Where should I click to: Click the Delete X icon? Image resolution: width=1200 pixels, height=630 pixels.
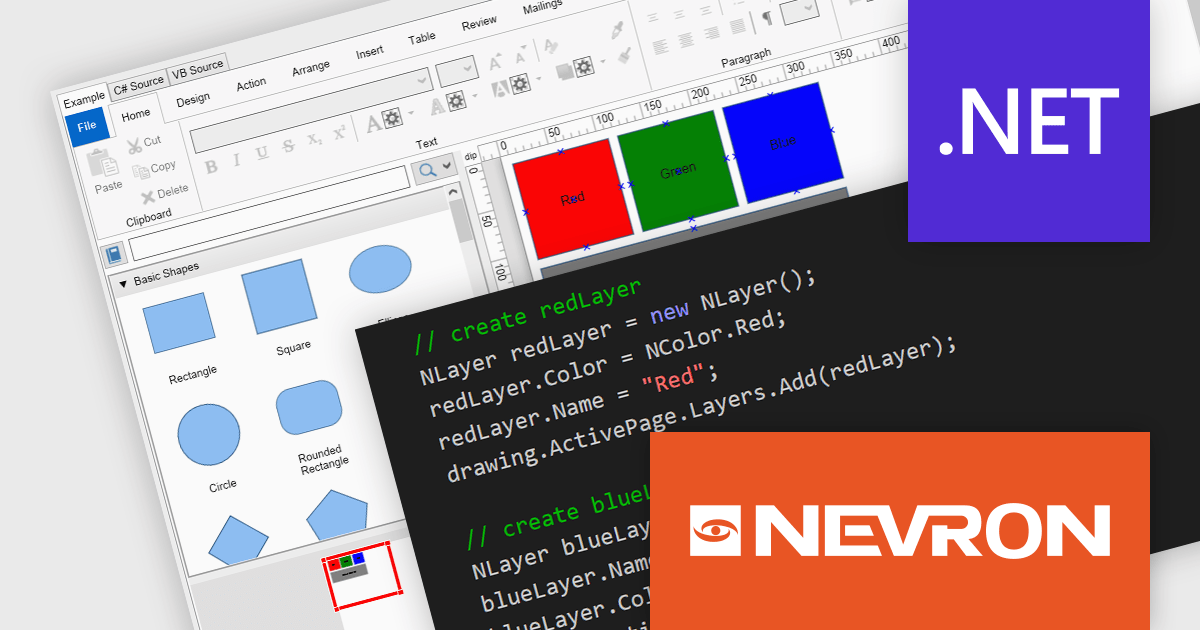point(148,196)
